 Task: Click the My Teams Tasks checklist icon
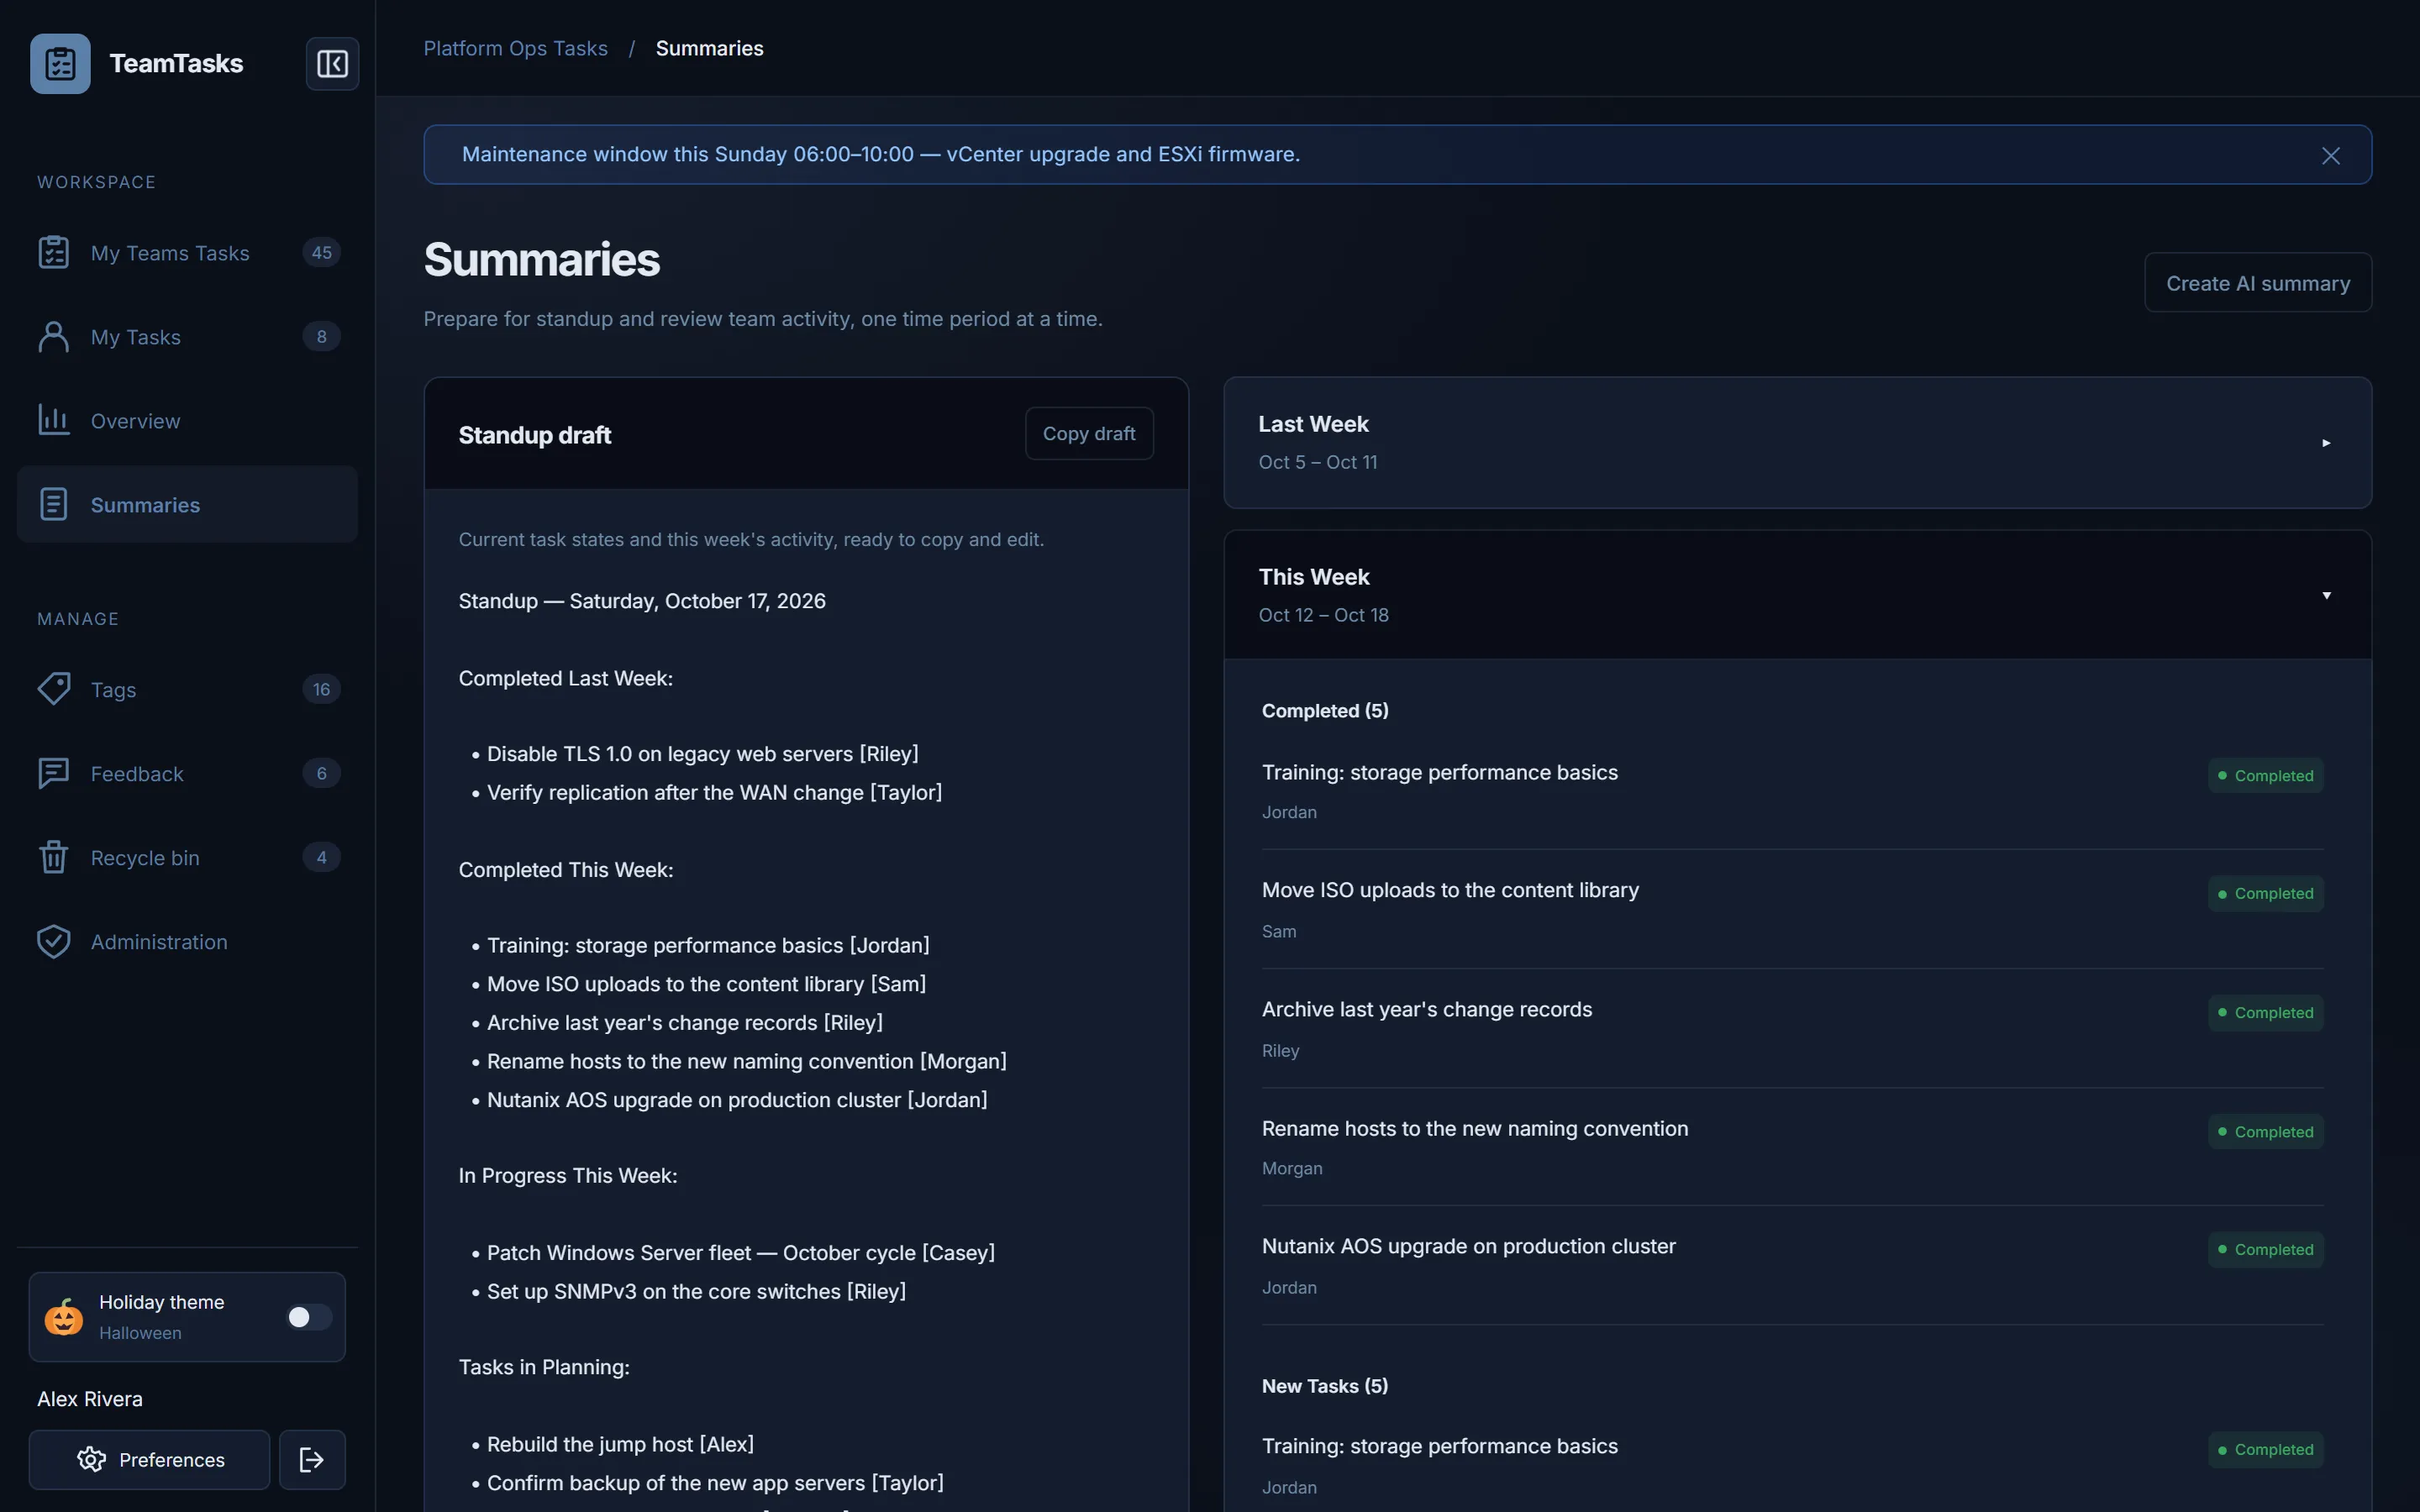coord(54,252)
